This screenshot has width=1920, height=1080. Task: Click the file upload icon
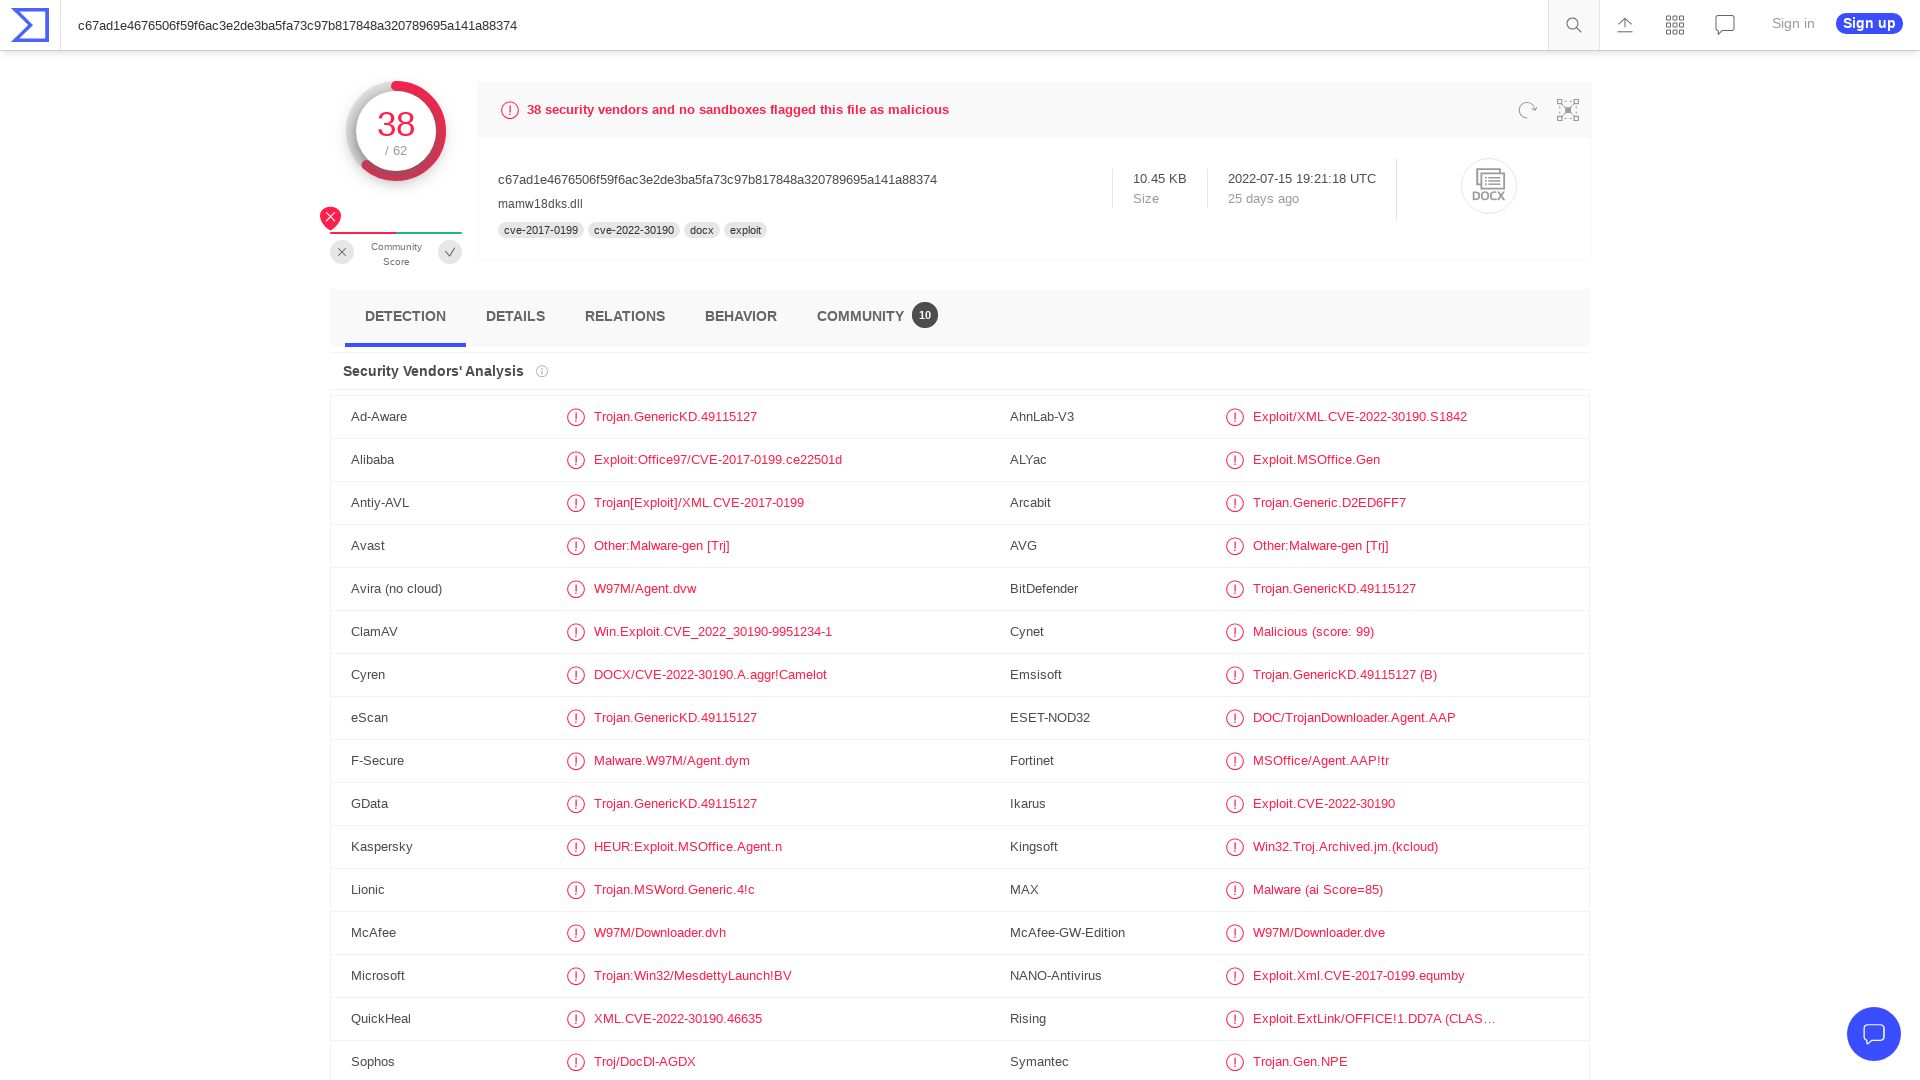pos(1624,25)
